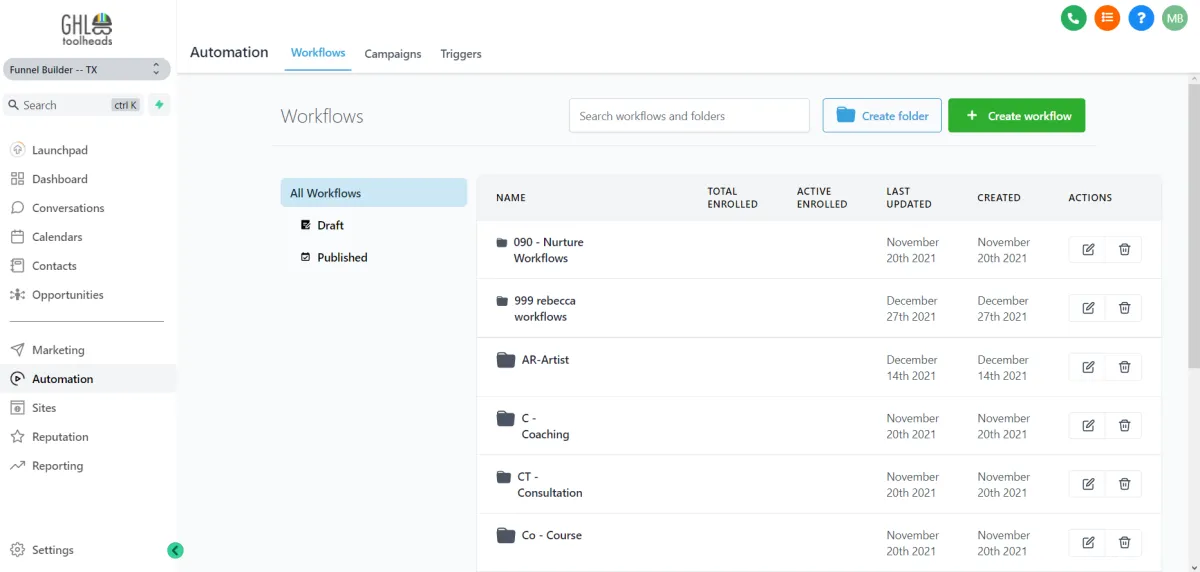1200x572 pixels.
Task: Switch to the Triggers tab
Action: click(460, 54)
